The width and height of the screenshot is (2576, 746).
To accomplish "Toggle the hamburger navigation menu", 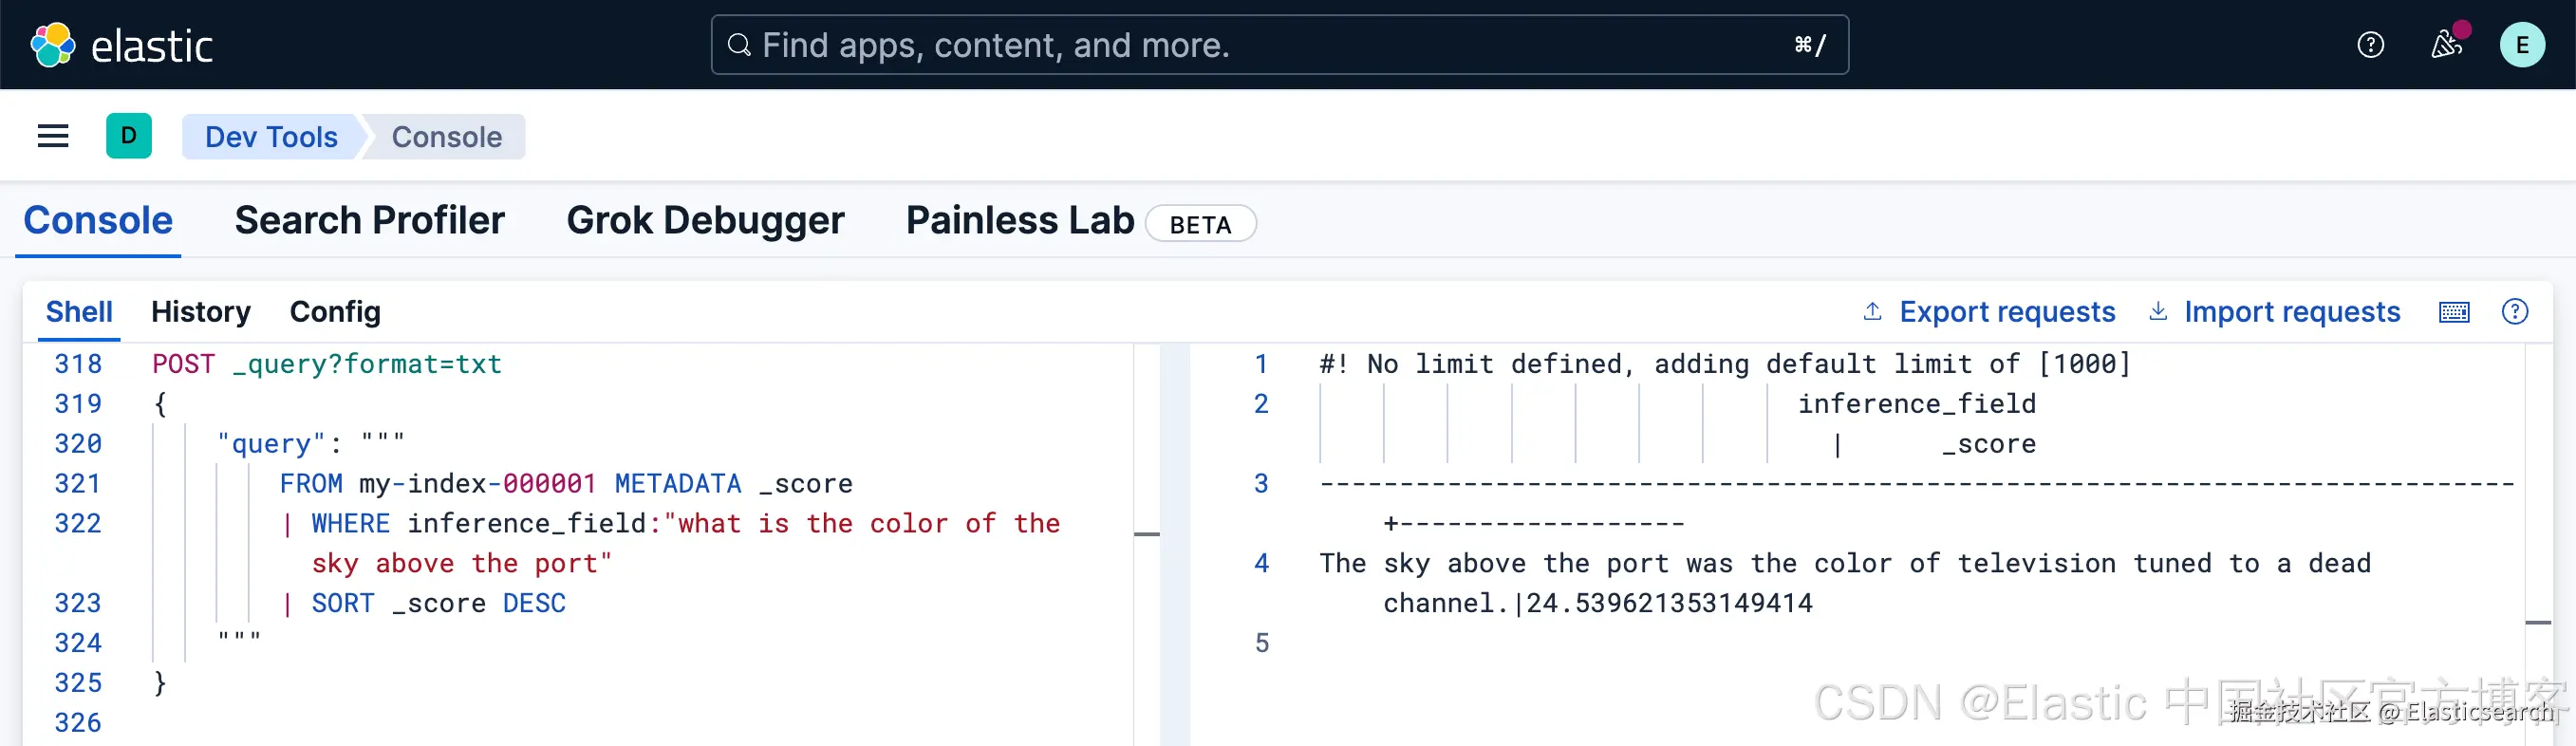I will [53, 136].
